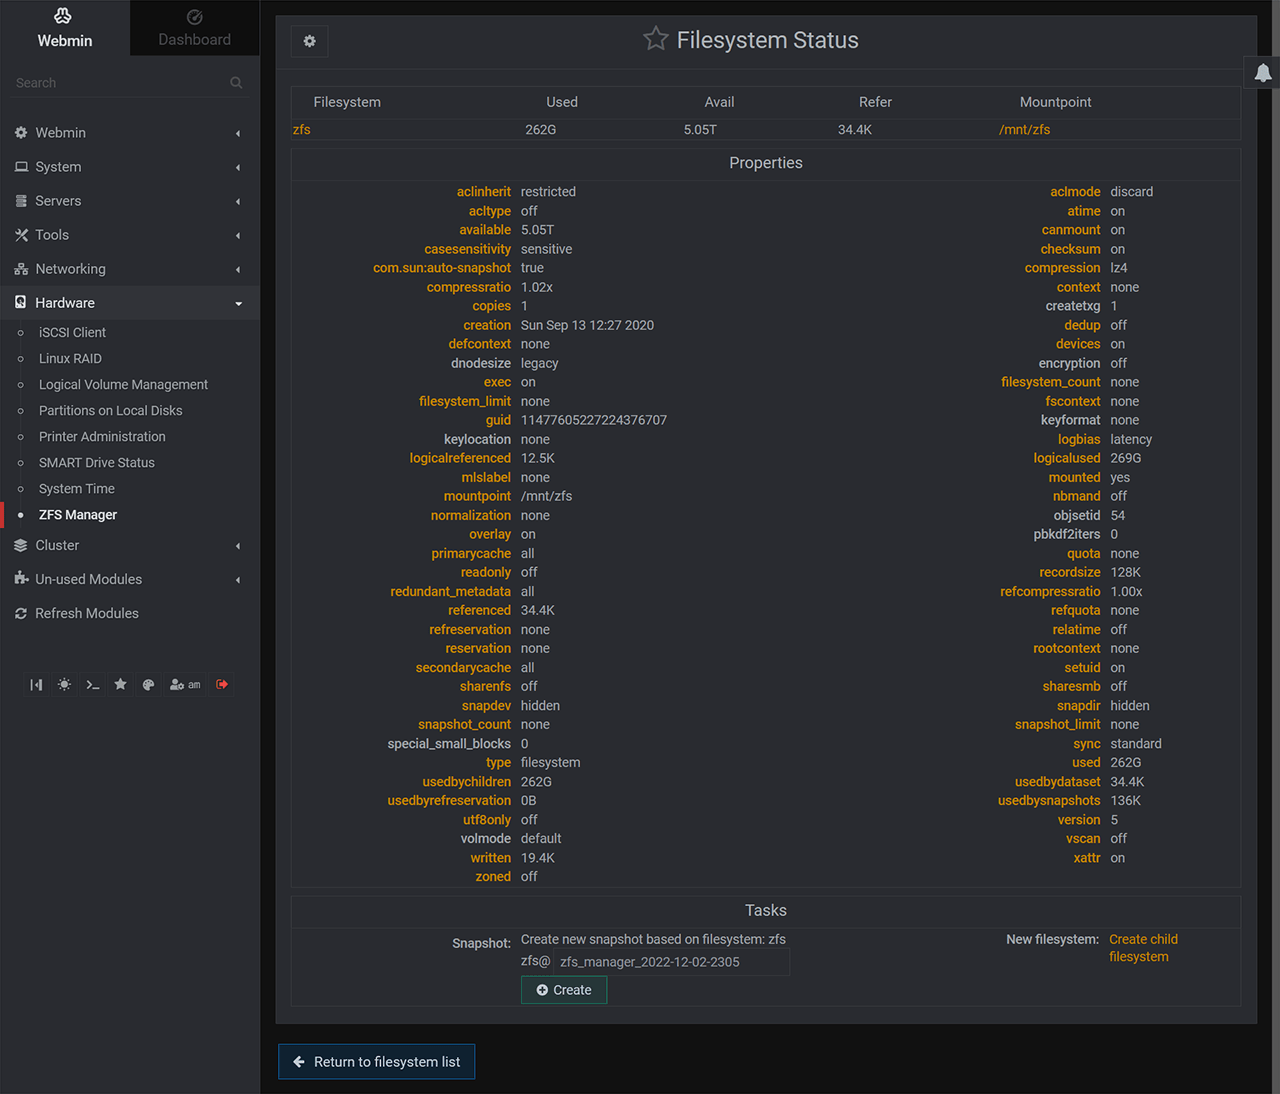Toggle light mode with sun icon
The height and width of the screenshot is (1094, 1280).
tap(64, 685)
